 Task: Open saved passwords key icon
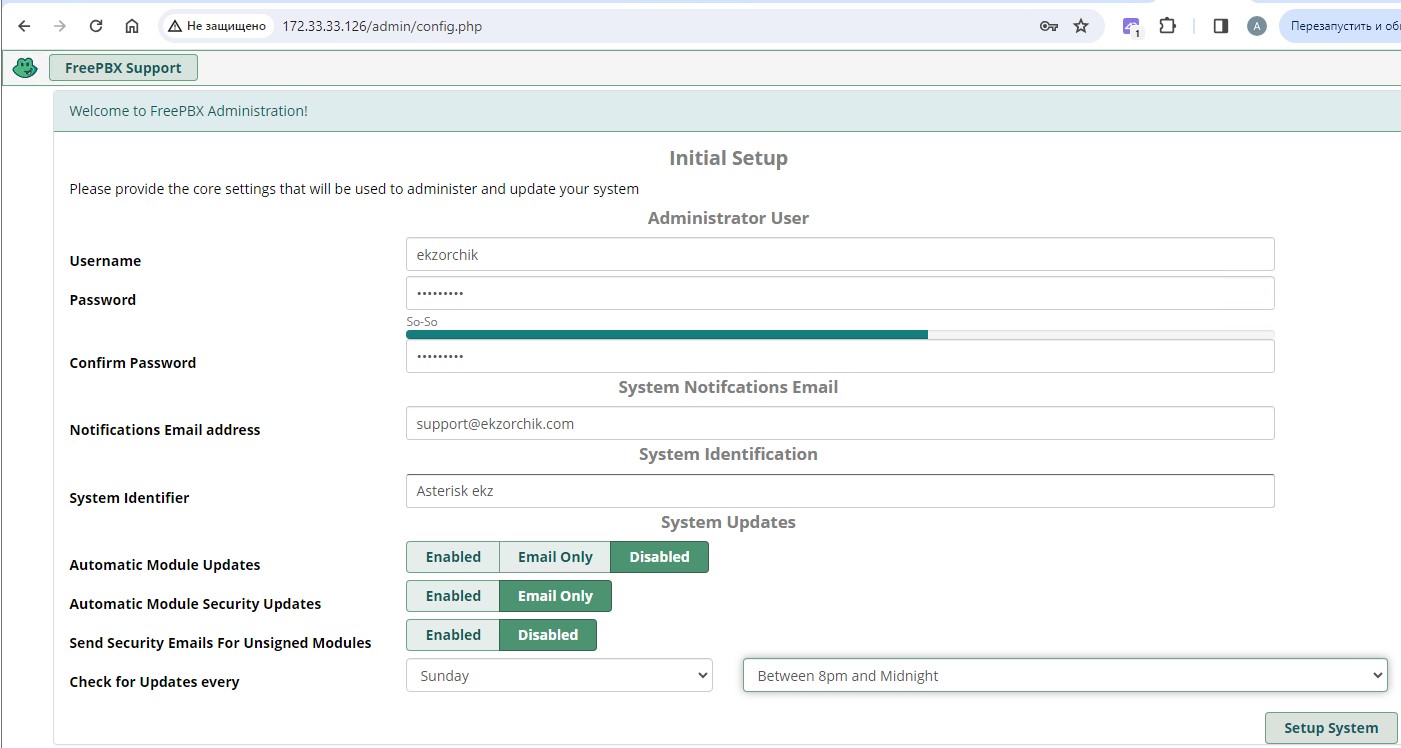tap(1048, 26)
